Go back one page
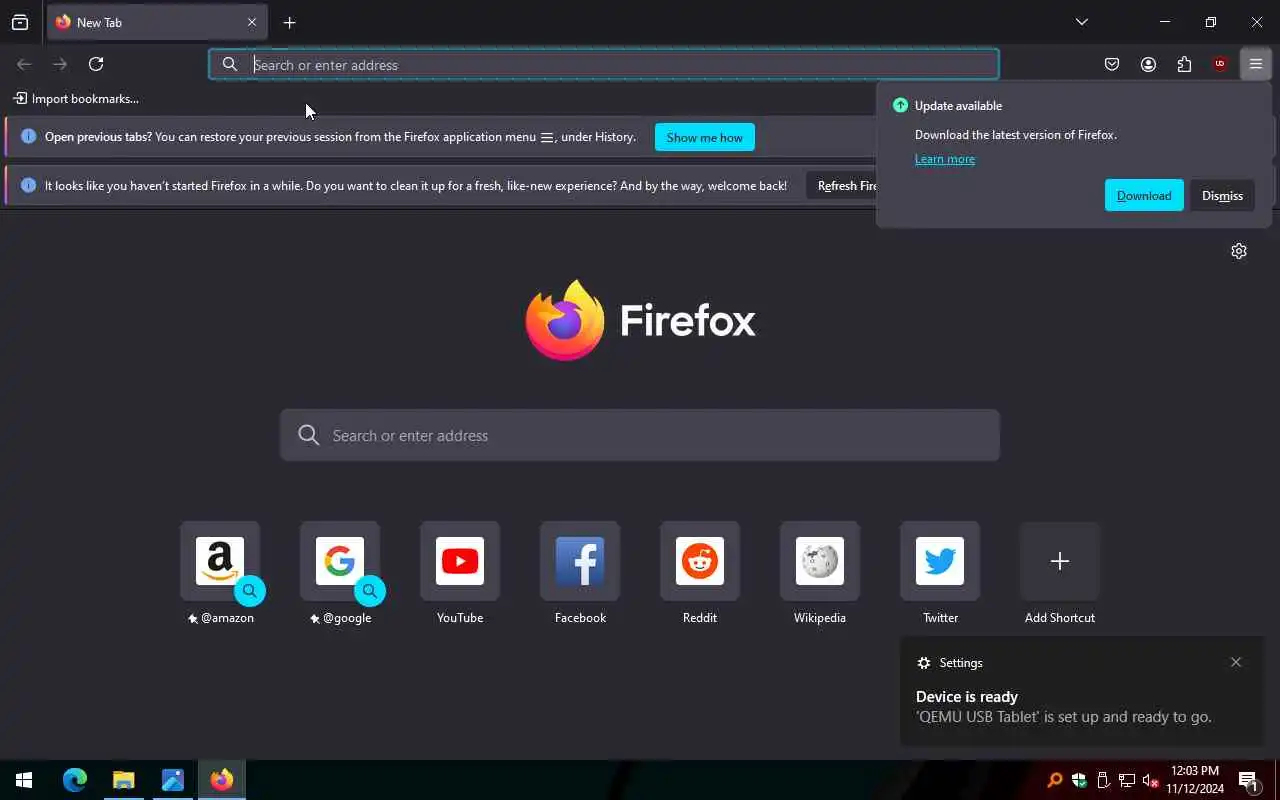This screenshot has height=800, width=1280. tap(24, 64)
